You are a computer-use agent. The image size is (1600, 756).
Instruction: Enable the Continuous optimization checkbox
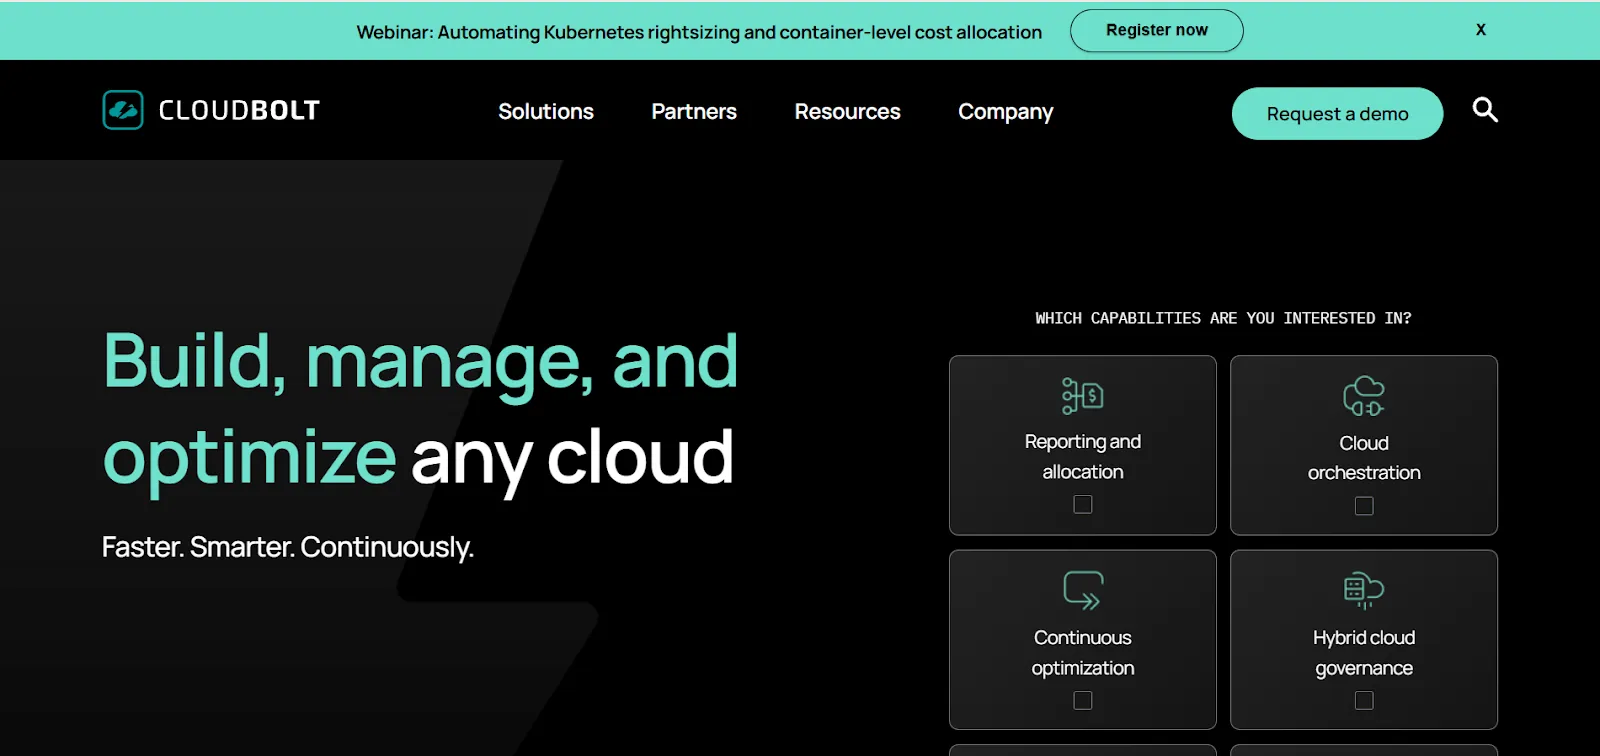(1083, 701)
